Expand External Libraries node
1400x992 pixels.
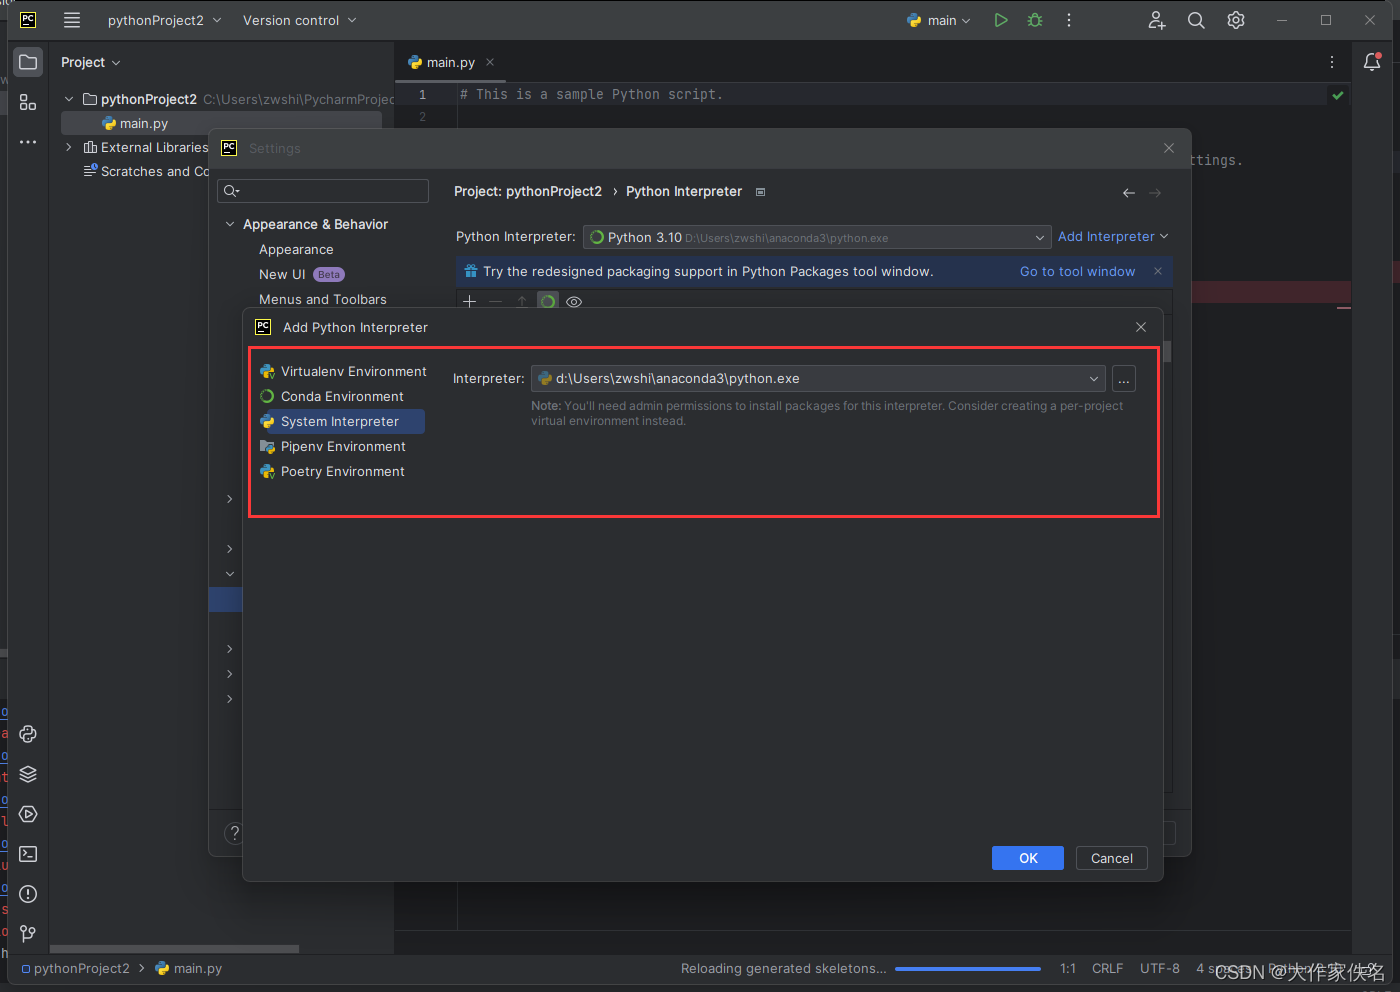point(69,147)
